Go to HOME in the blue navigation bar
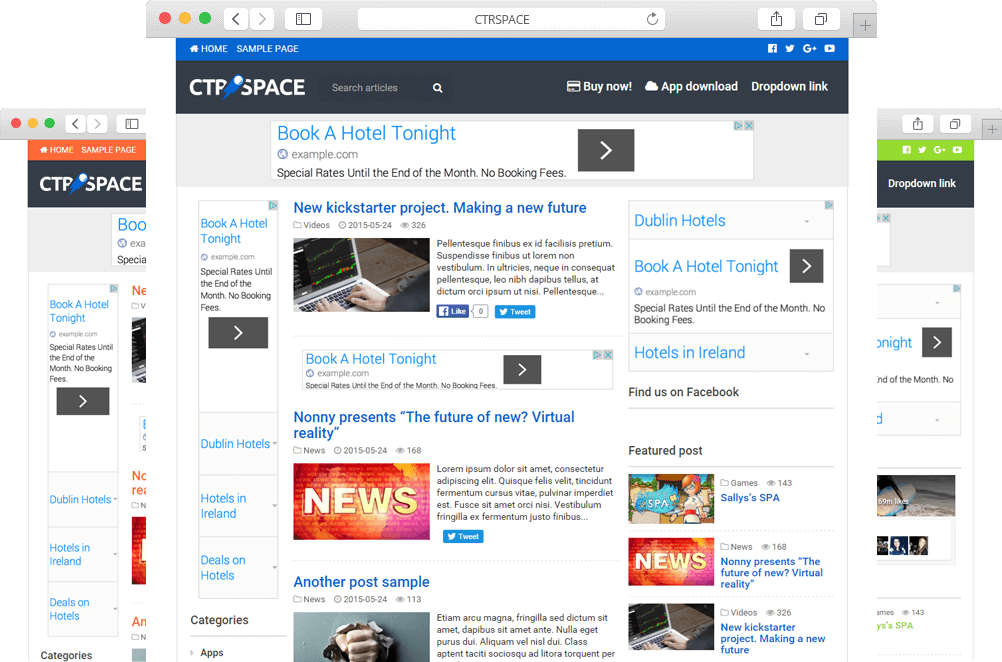 (208, 49)
